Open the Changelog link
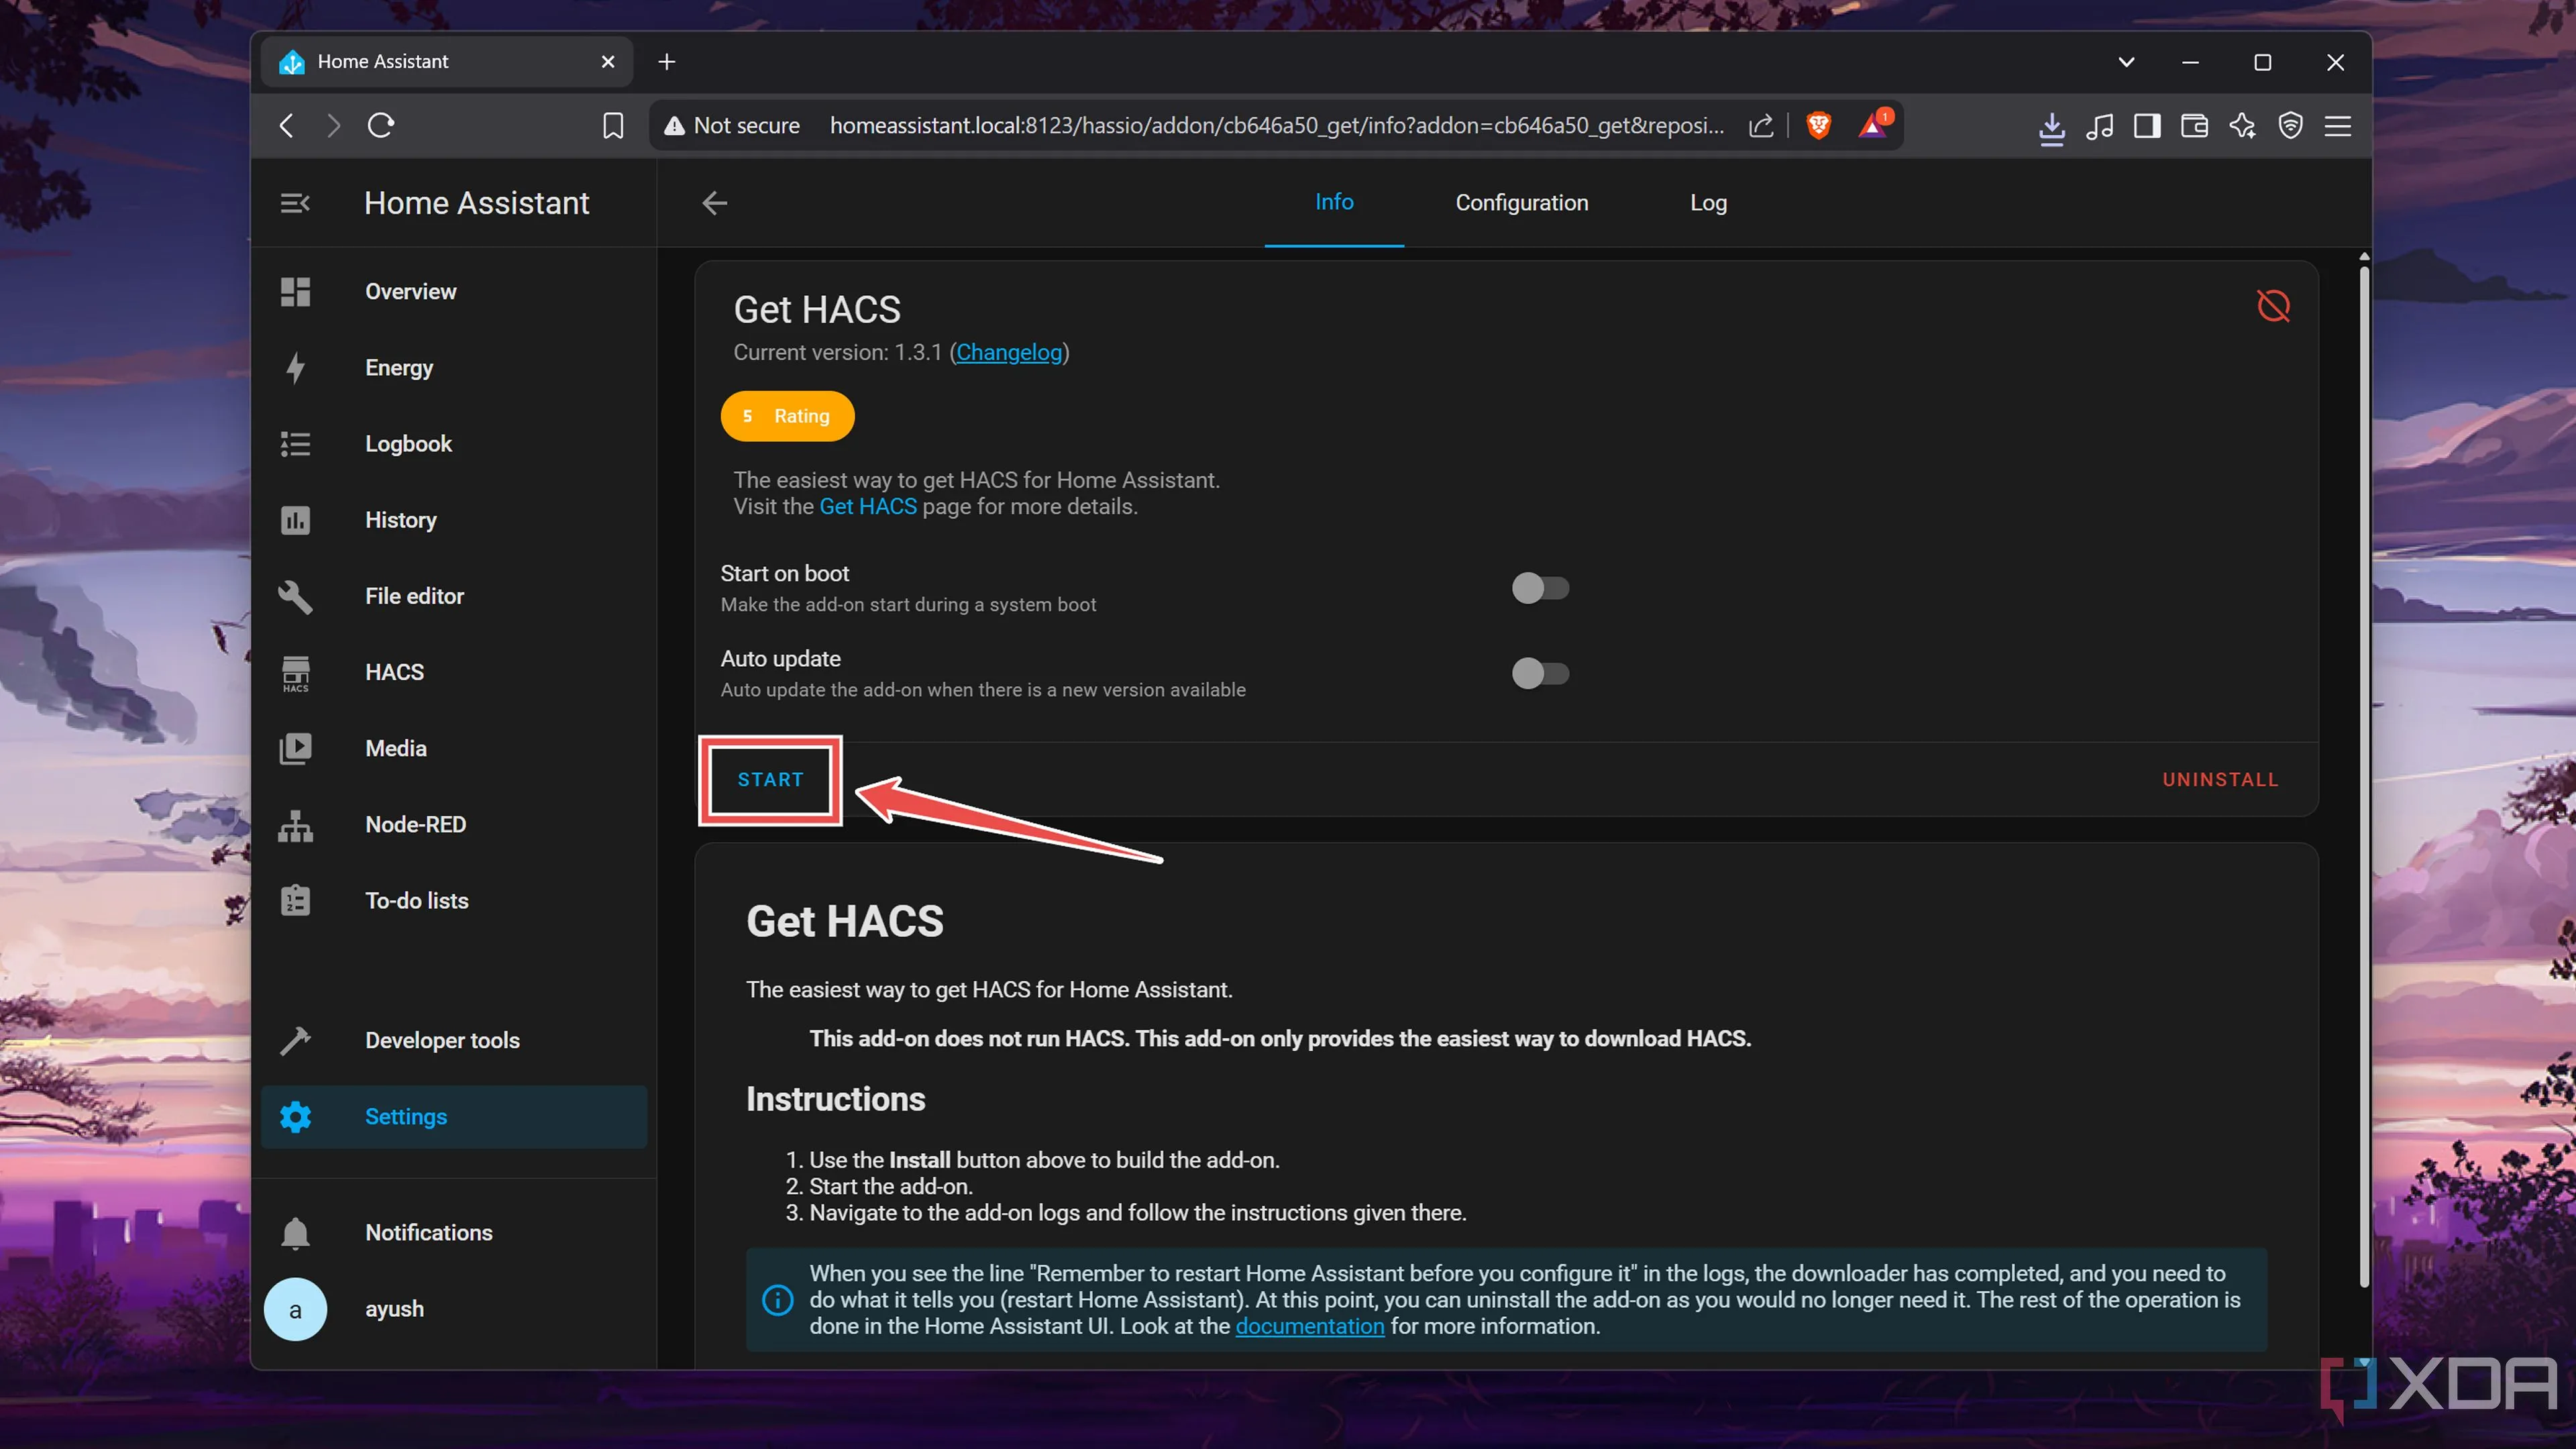Screen dimensions: 2576x1449 1008,352
